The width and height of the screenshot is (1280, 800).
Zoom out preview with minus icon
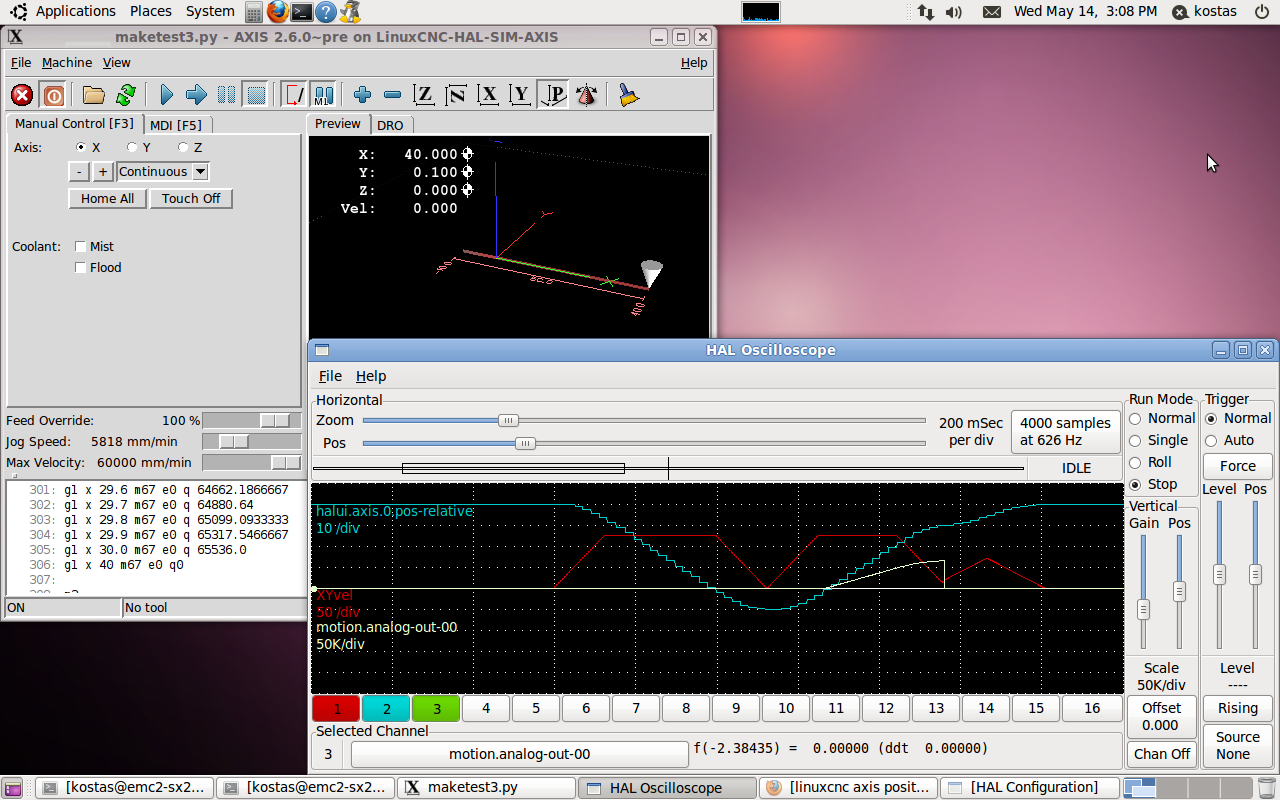(392, 95)
